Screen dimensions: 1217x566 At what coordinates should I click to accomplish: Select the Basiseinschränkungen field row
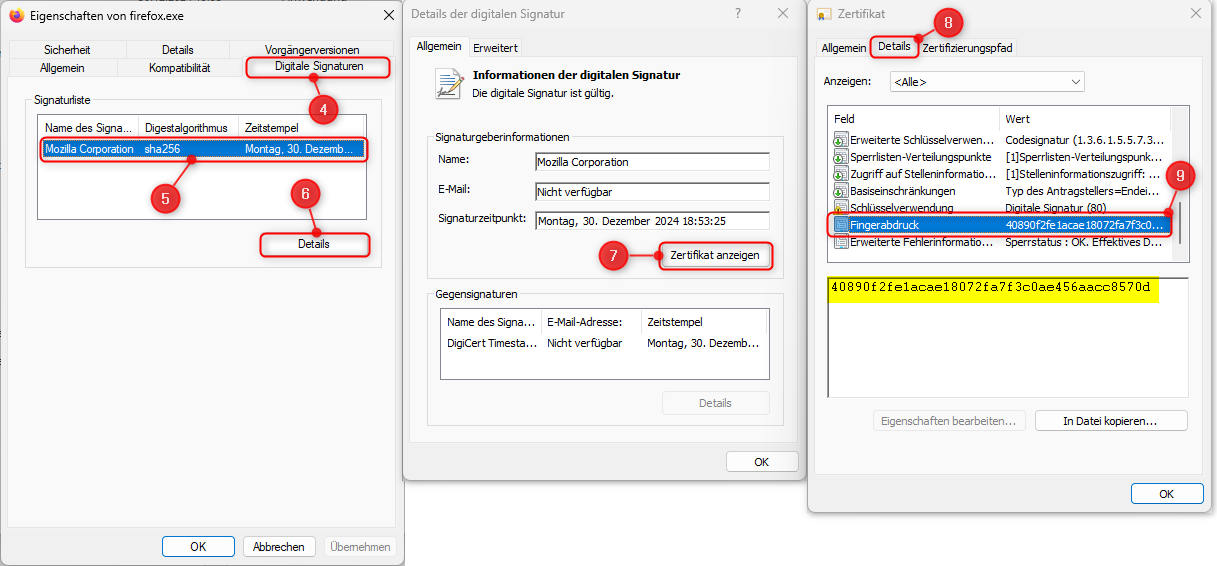point(902,190)
